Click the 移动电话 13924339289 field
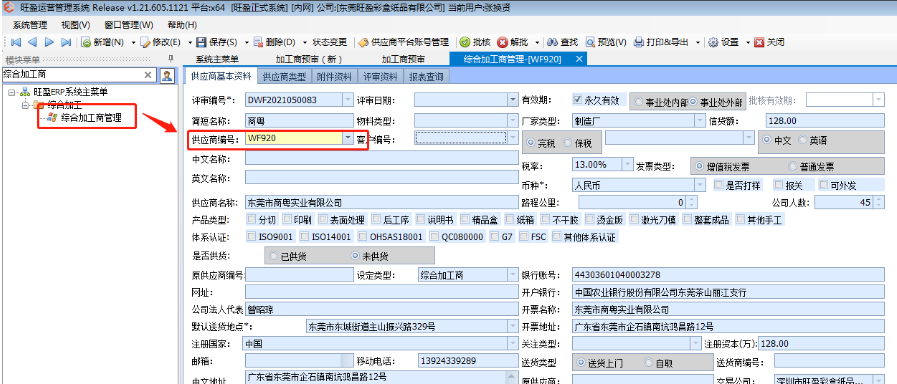897x384 pixels. [x=467, y=361]
